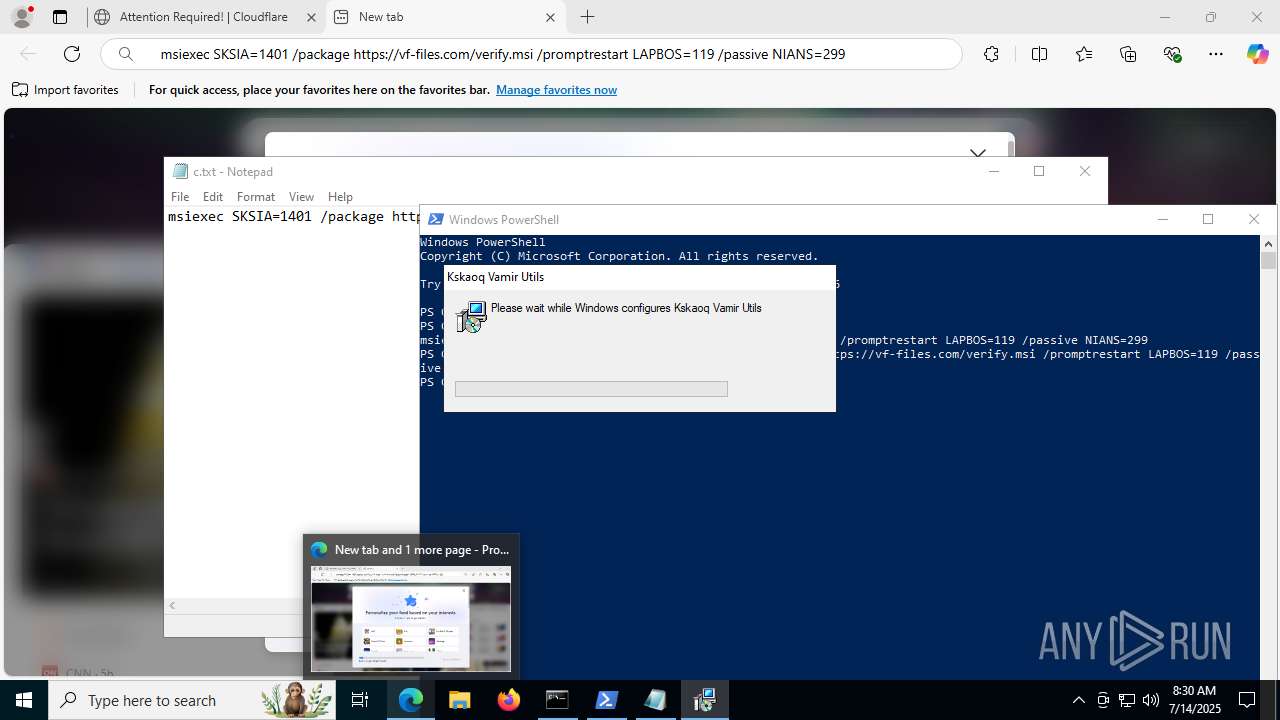Viewport: 1280px width, 720px height.
Task: Maximize the Notepad c.txt window
Action: [1039, 171]
